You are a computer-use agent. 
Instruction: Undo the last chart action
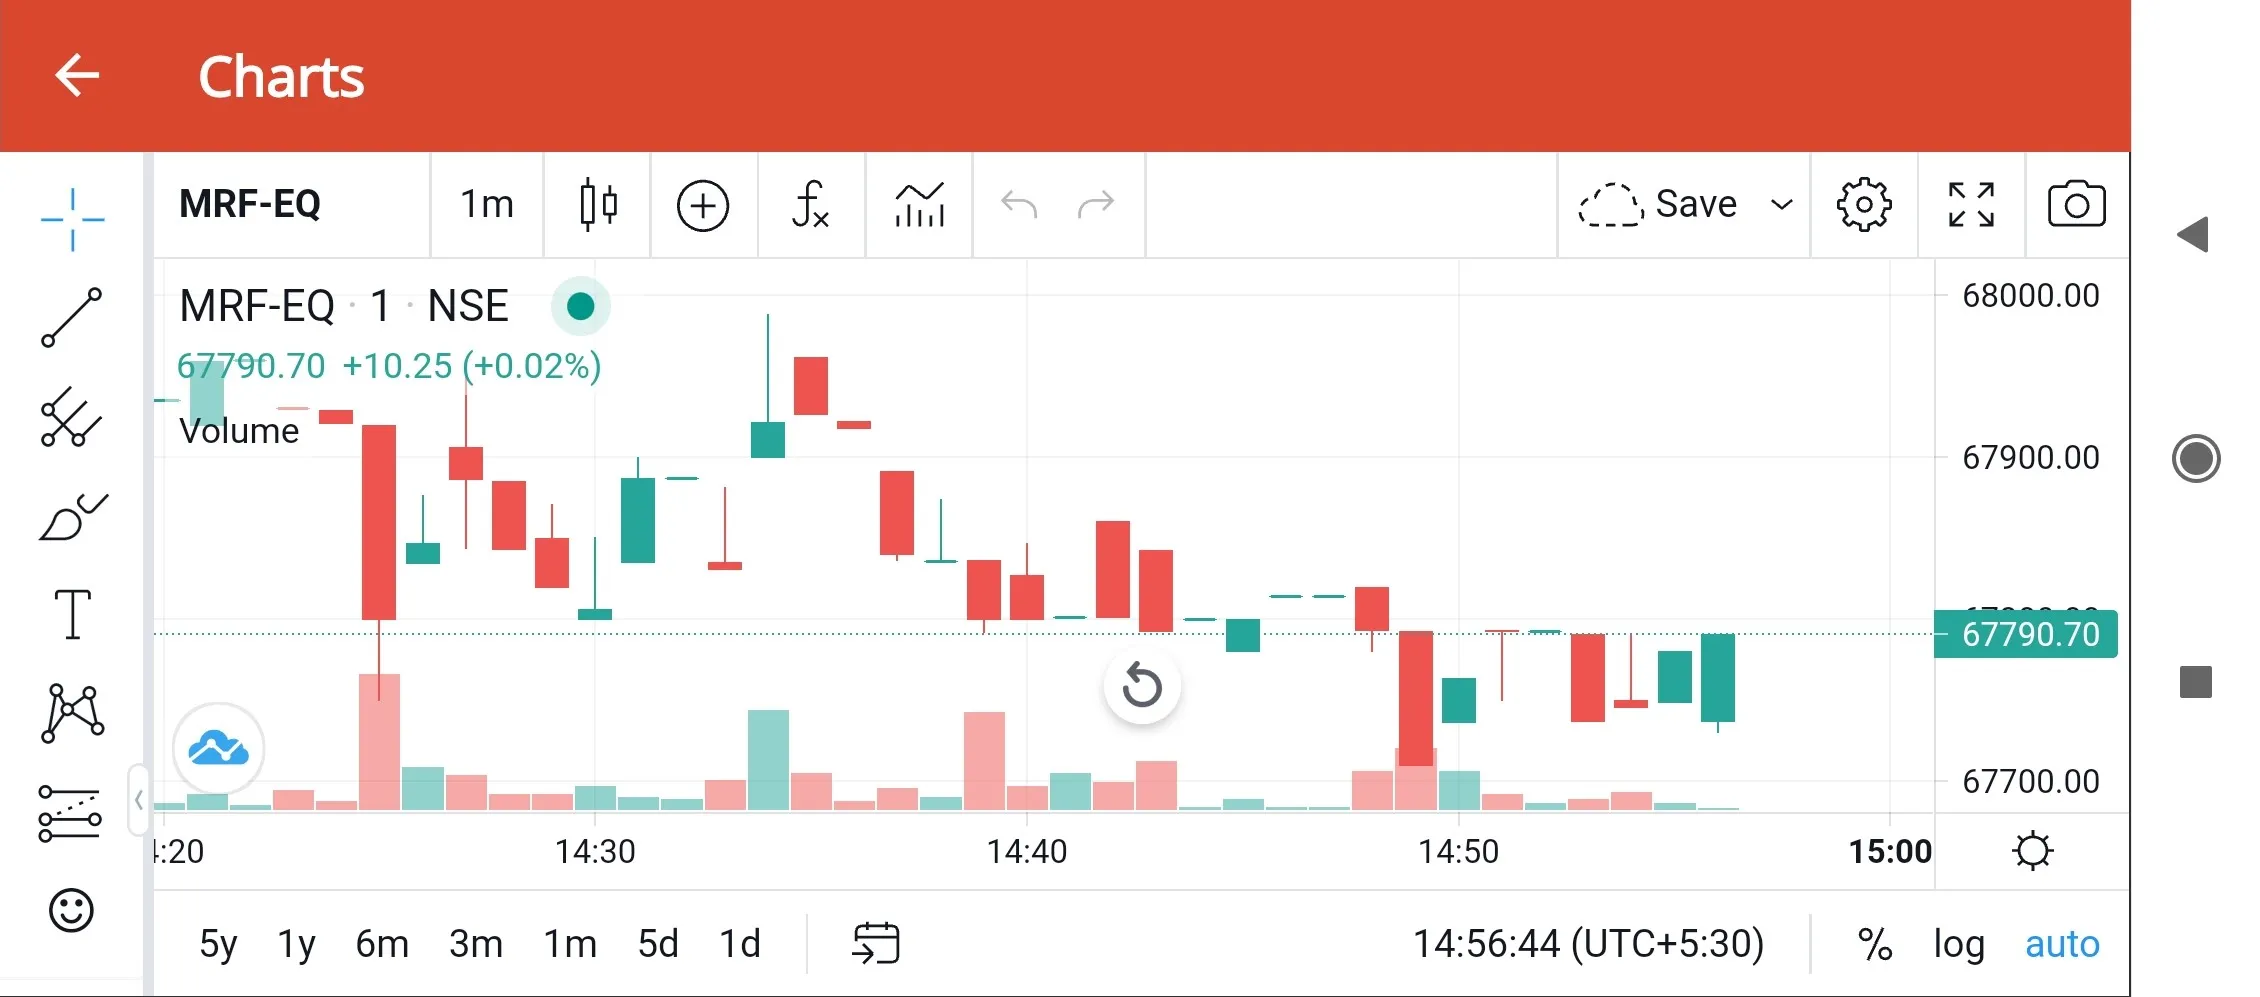pos(1019,205)
